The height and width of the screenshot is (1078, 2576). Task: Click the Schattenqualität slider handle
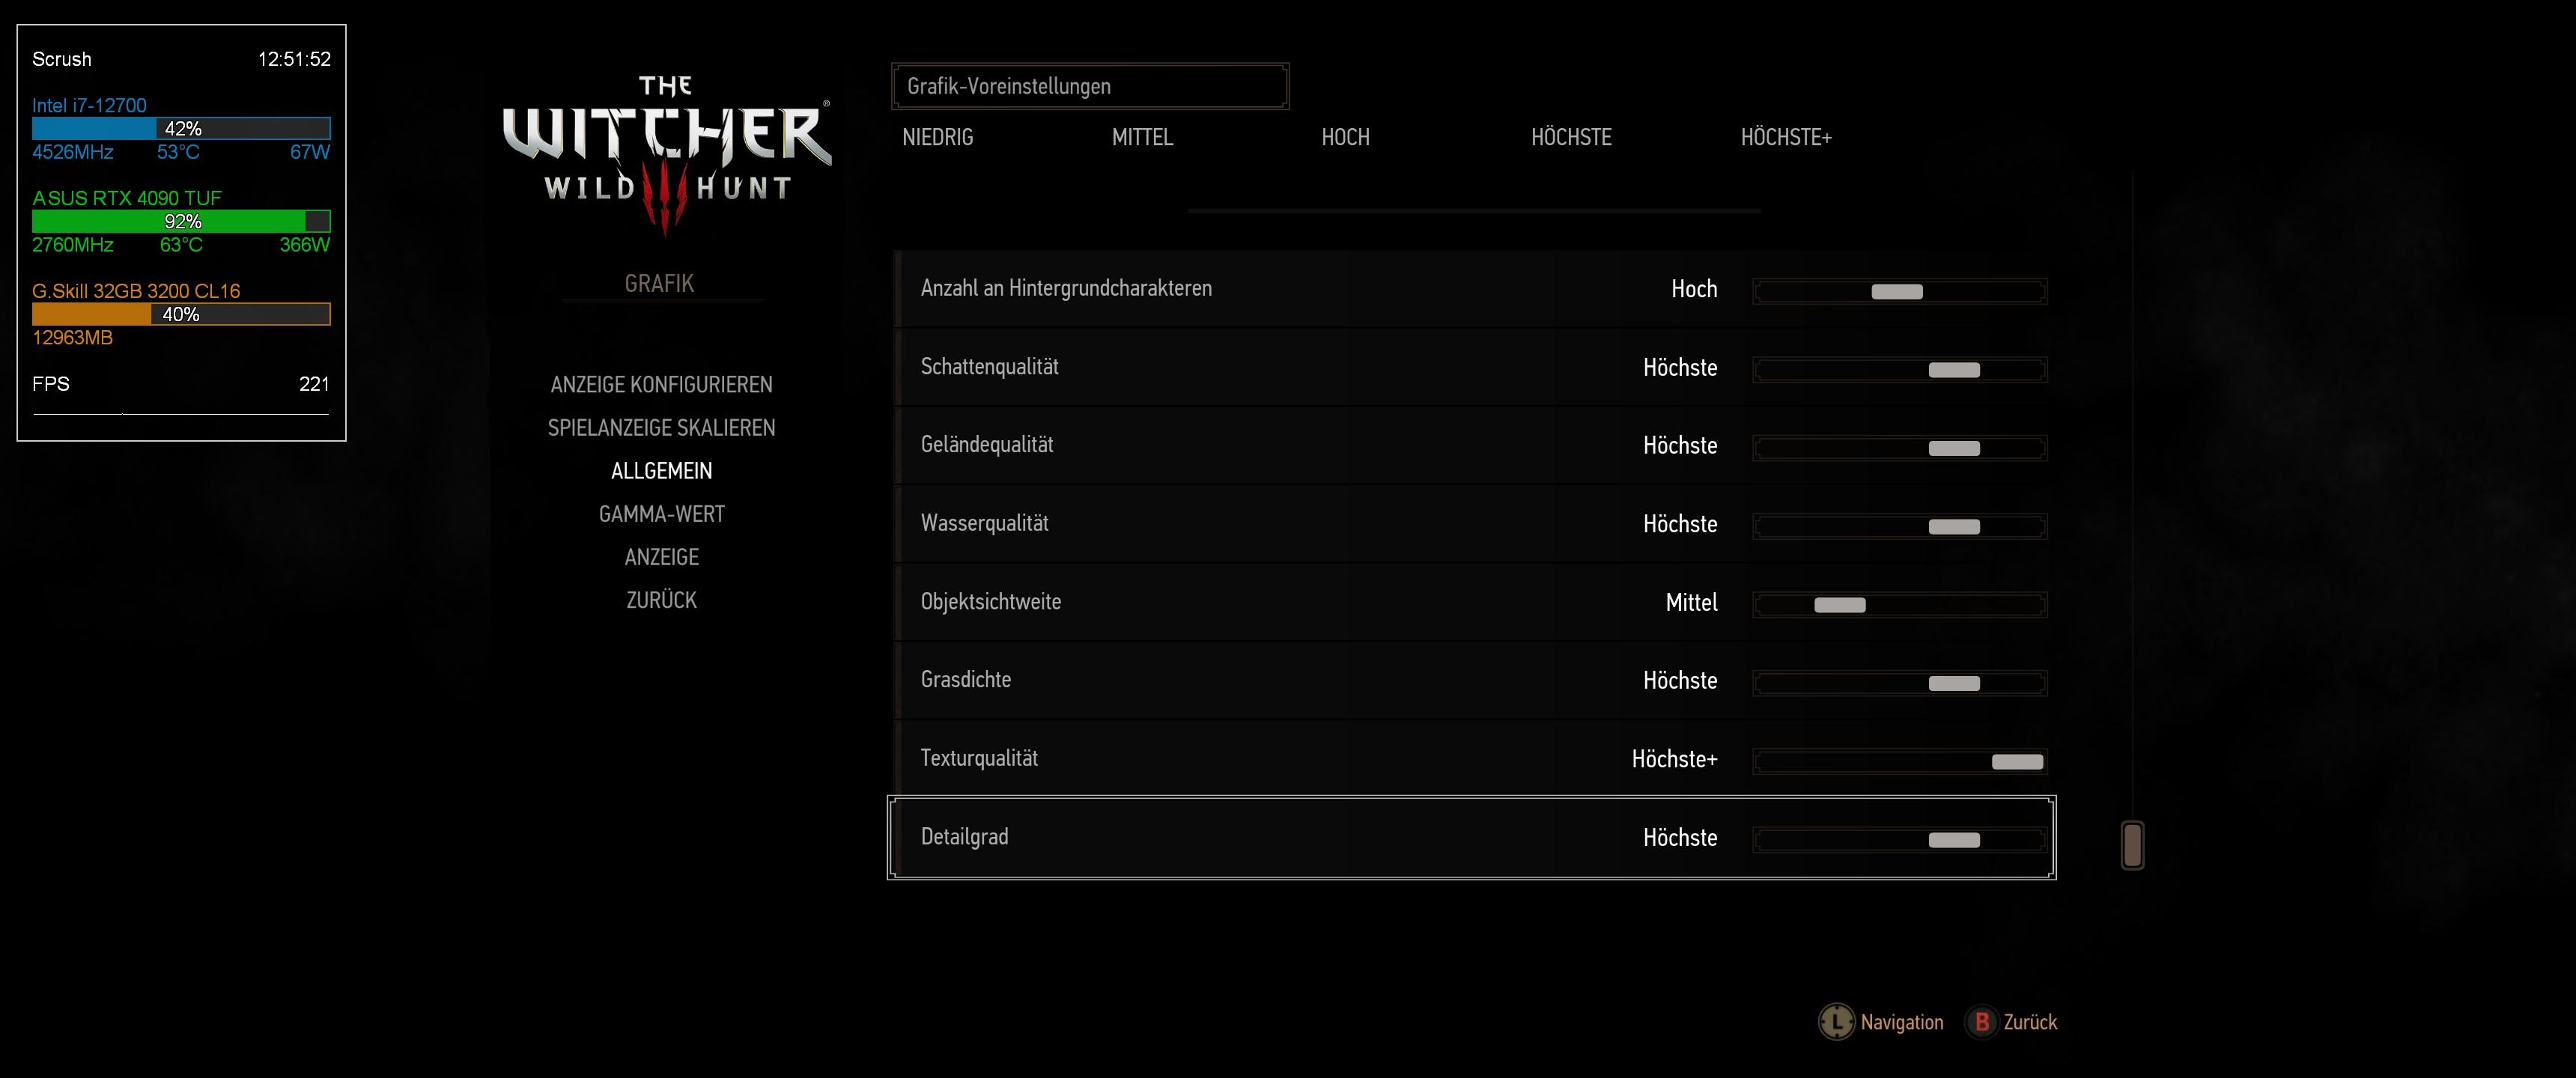pos(1954,370)
